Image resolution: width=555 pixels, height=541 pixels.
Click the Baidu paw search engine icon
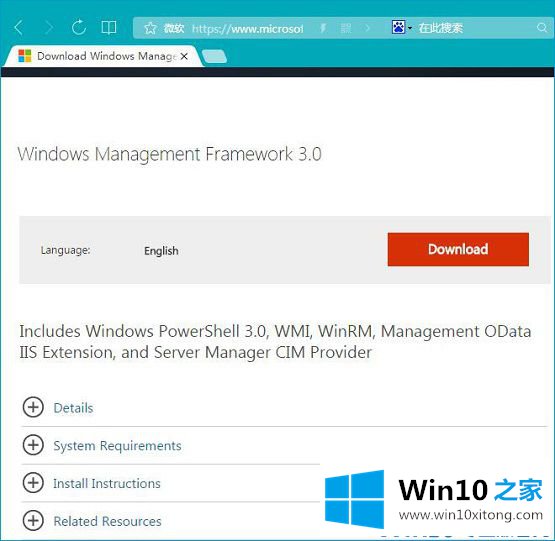tap(398, 27)
